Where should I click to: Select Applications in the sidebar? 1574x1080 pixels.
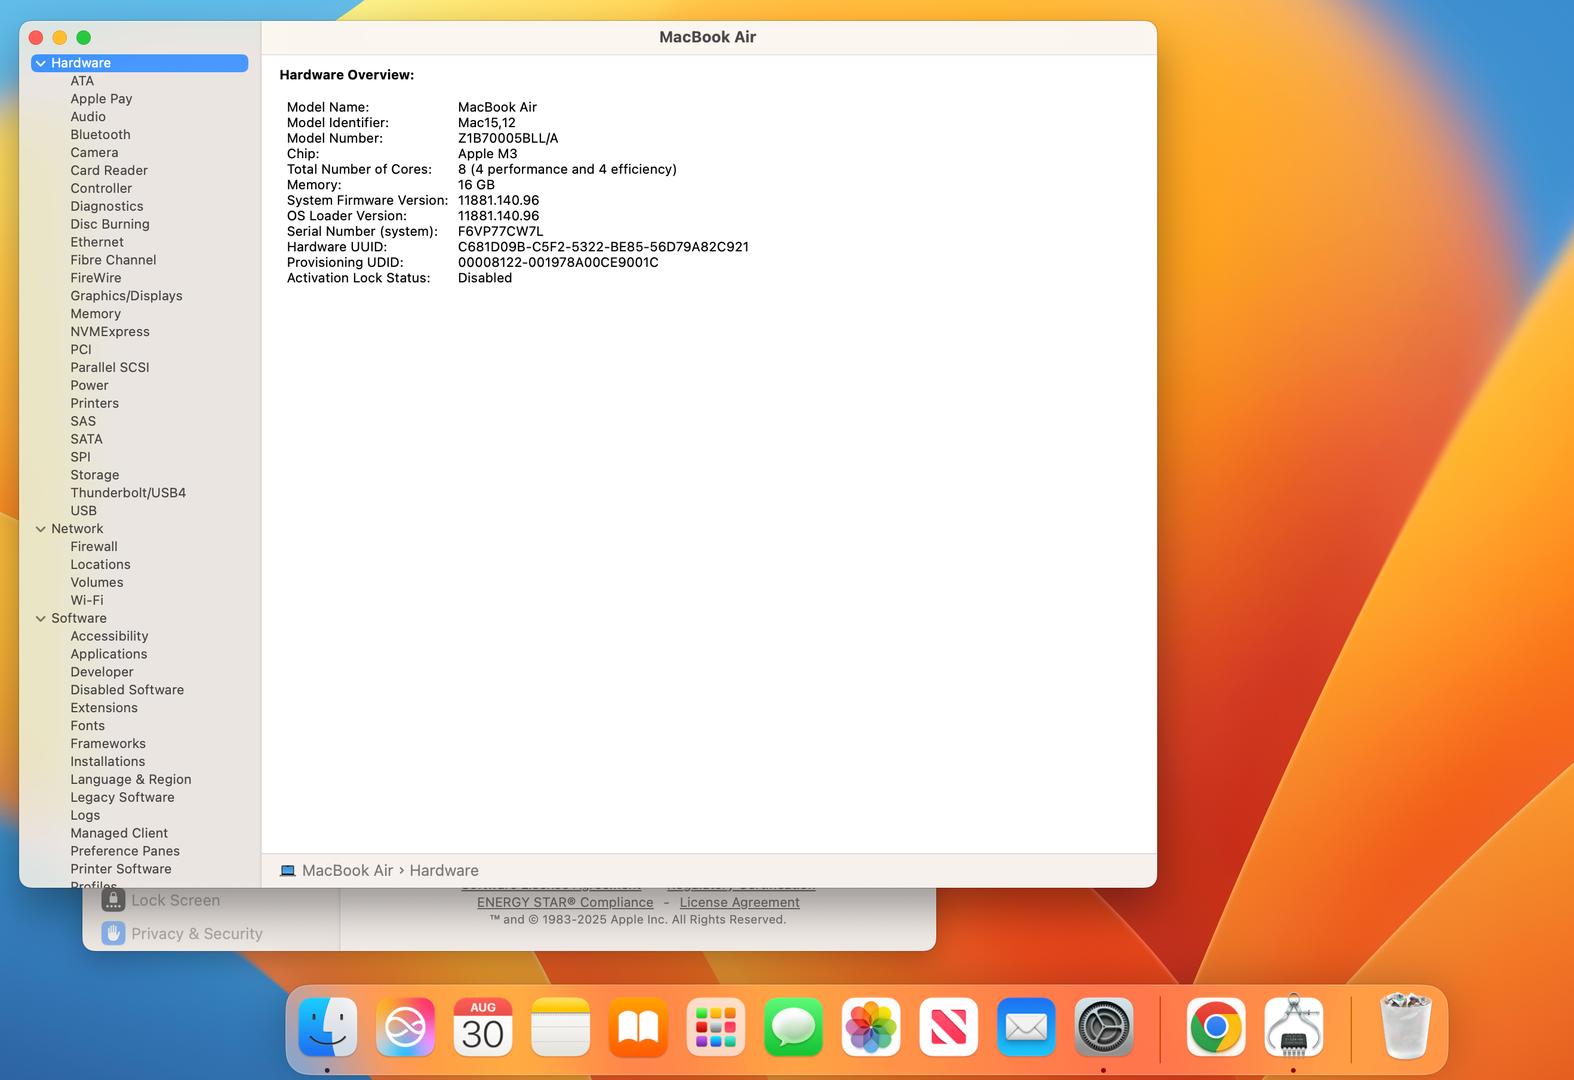(x=108, y=654)
